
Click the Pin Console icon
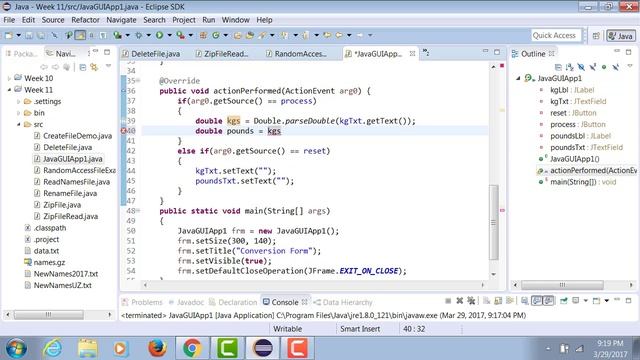pos(564,301)
